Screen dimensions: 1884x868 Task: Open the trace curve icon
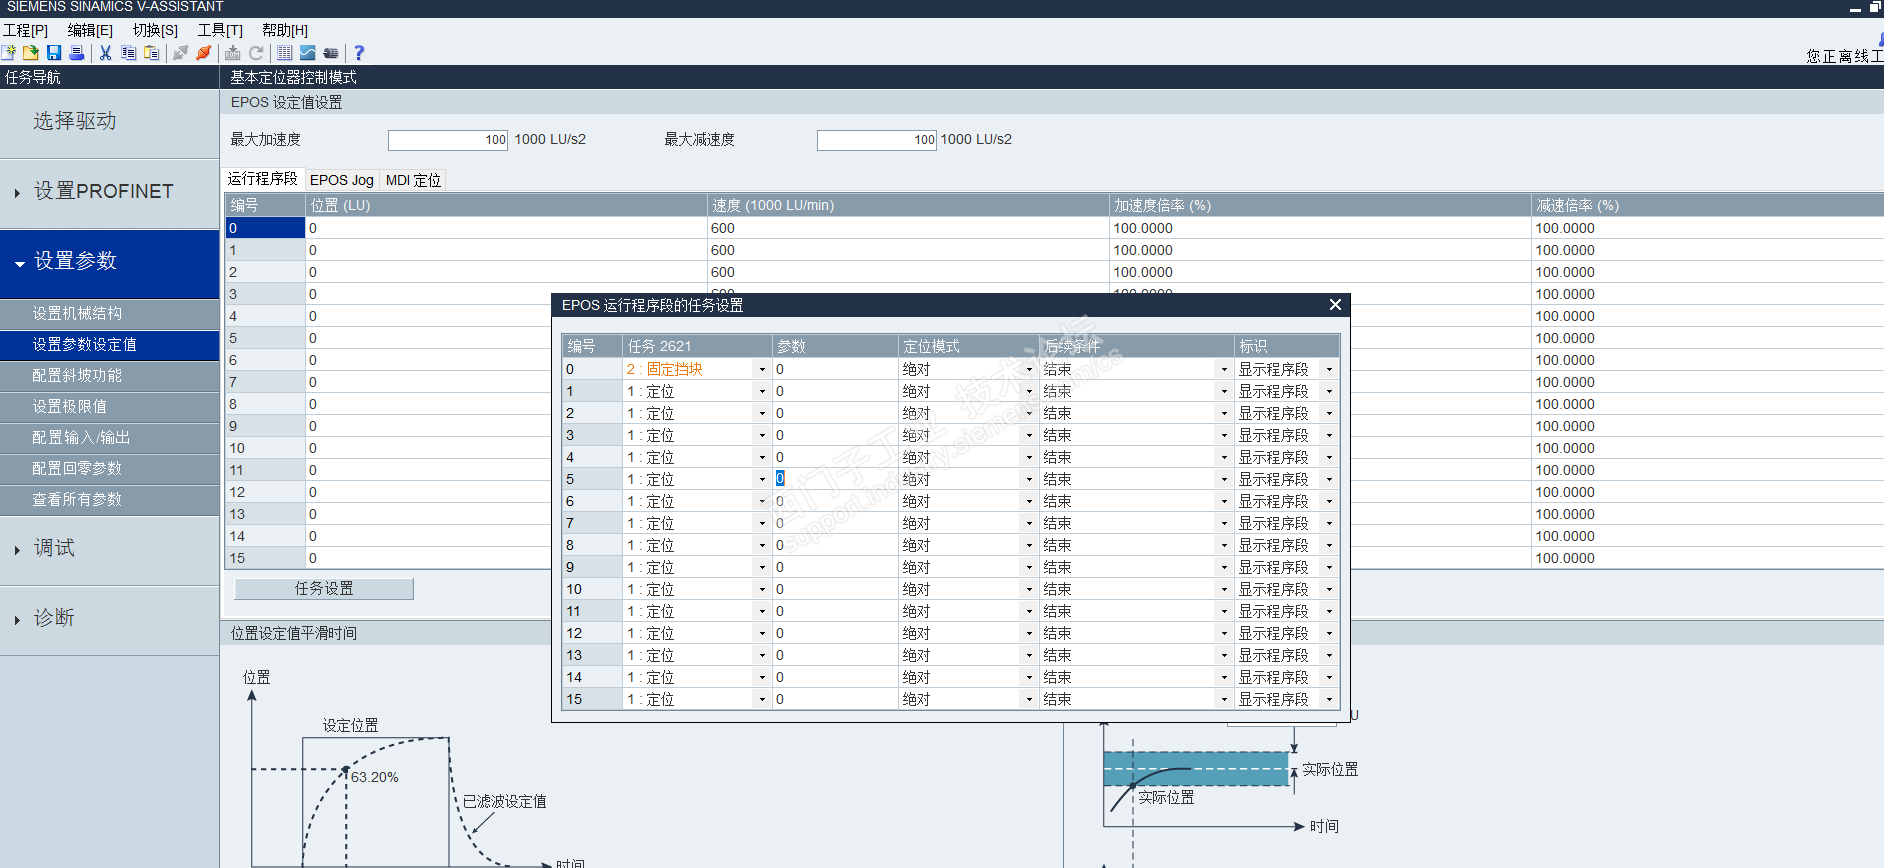[x=307, y=53]
